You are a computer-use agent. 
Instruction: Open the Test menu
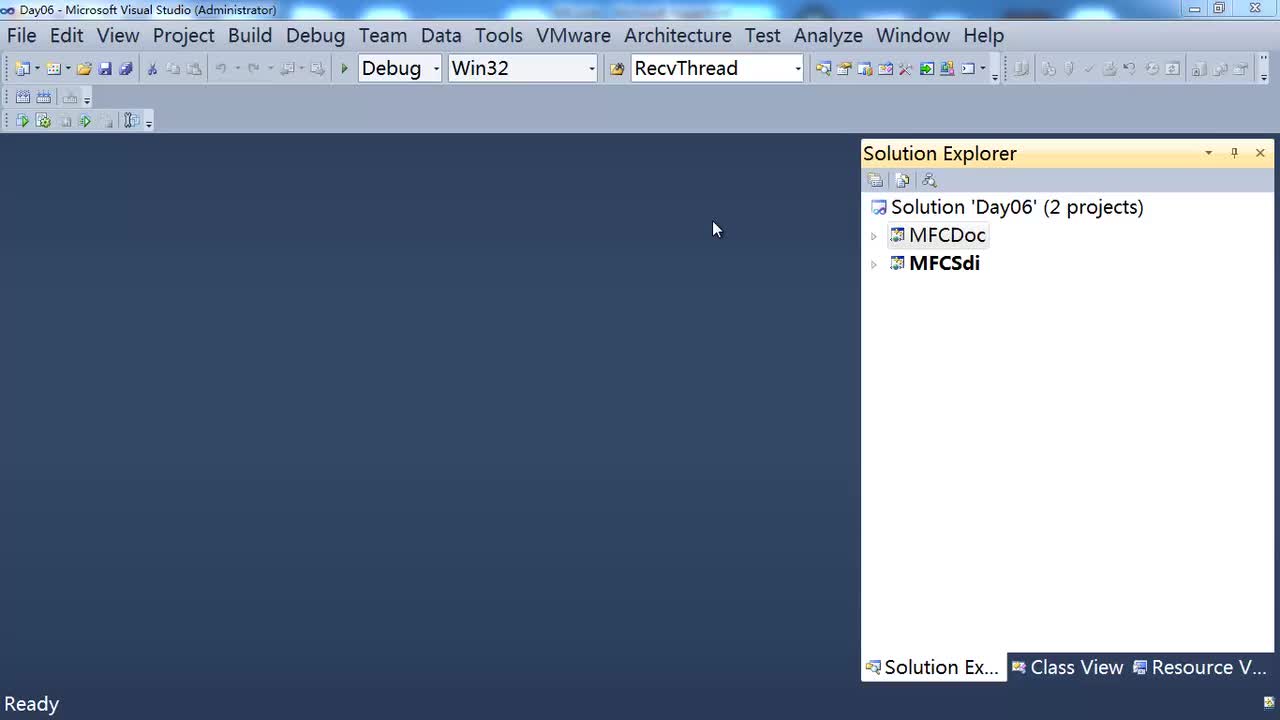pyautogui.click(x=762, y=35)
